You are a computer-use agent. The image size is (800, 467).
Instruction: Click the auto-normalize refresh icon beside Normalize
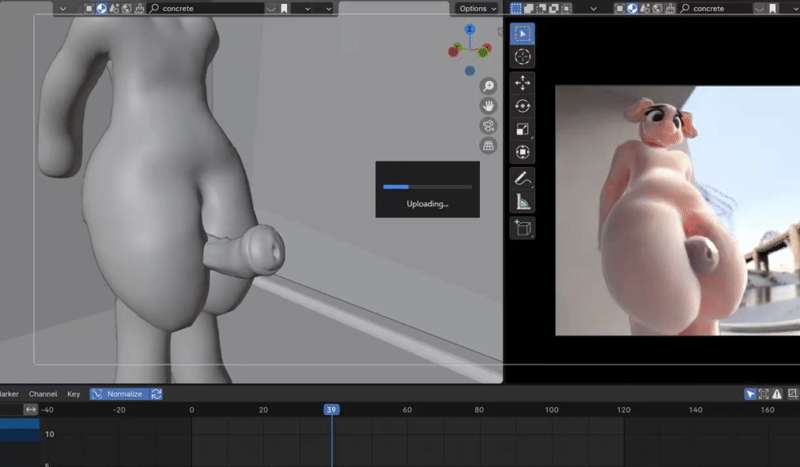click(x=156, y=394)
